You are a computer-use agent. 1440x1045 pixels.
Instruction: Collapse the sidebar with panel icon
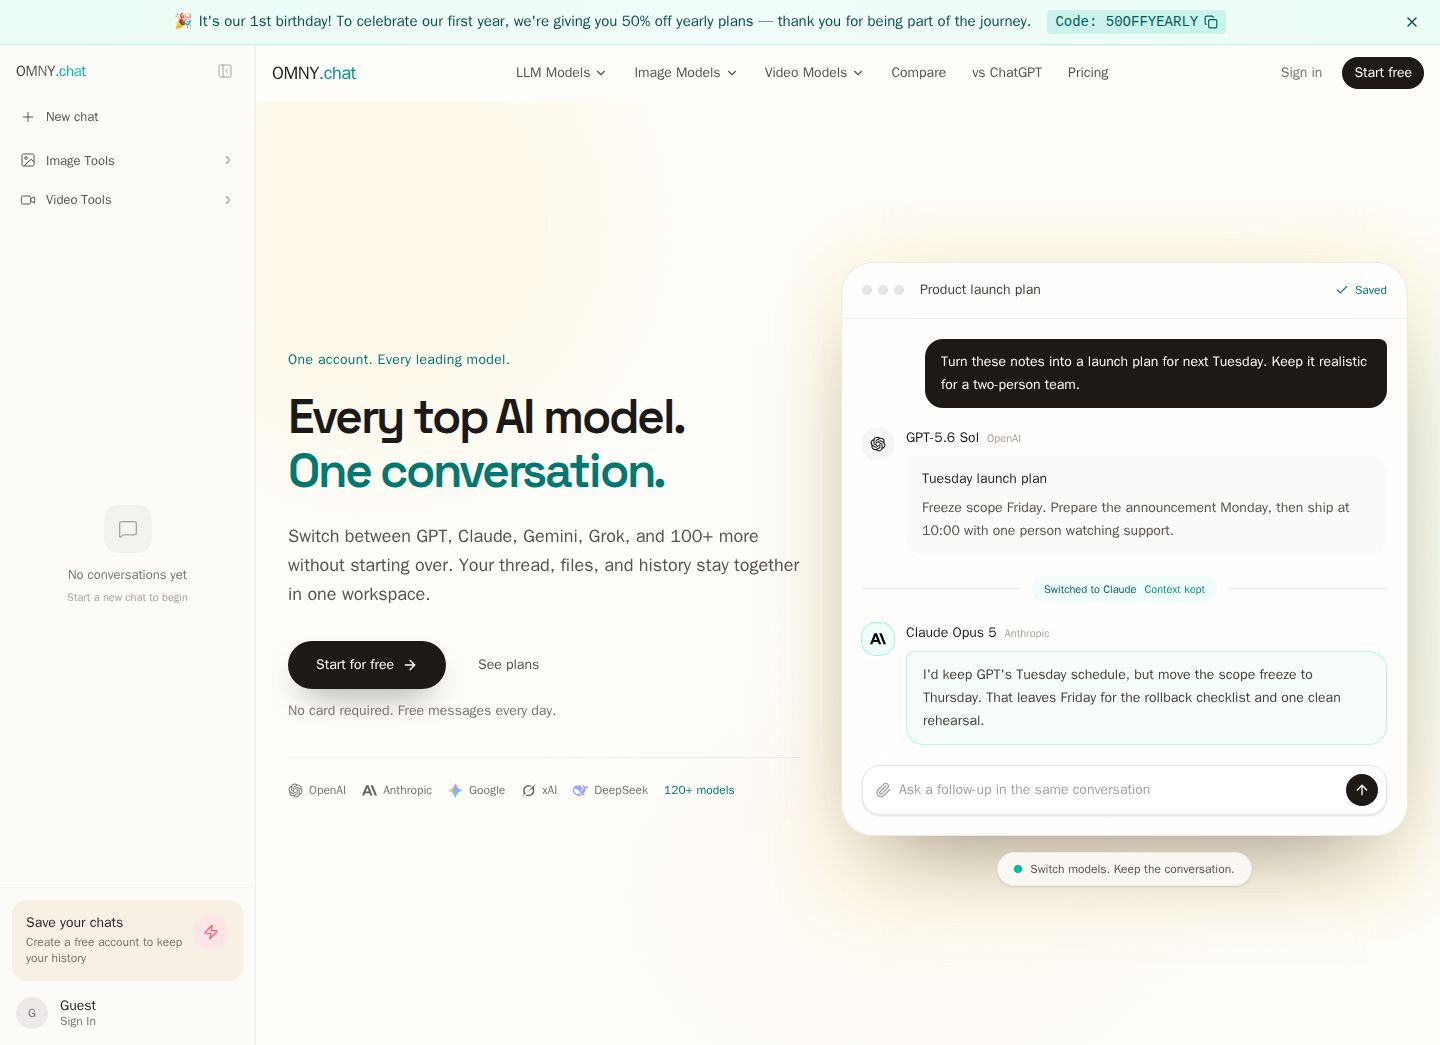pos(225,71)
